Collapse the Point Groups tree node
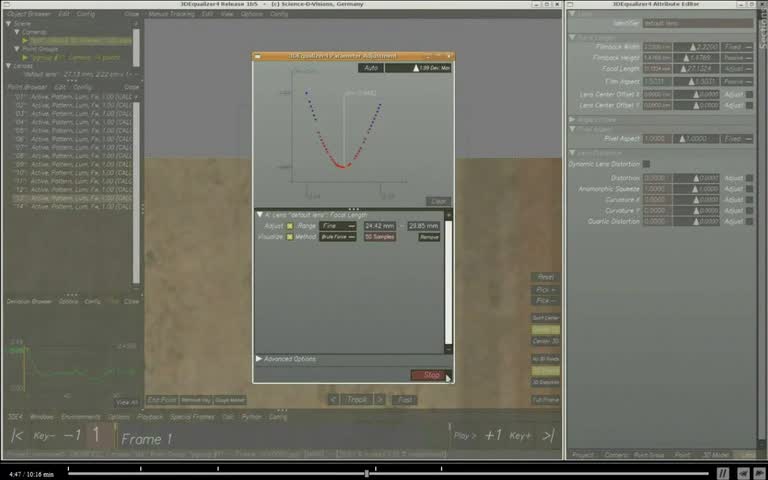The height and width of the screenshot is (480, 768). [x=17, y=49]
